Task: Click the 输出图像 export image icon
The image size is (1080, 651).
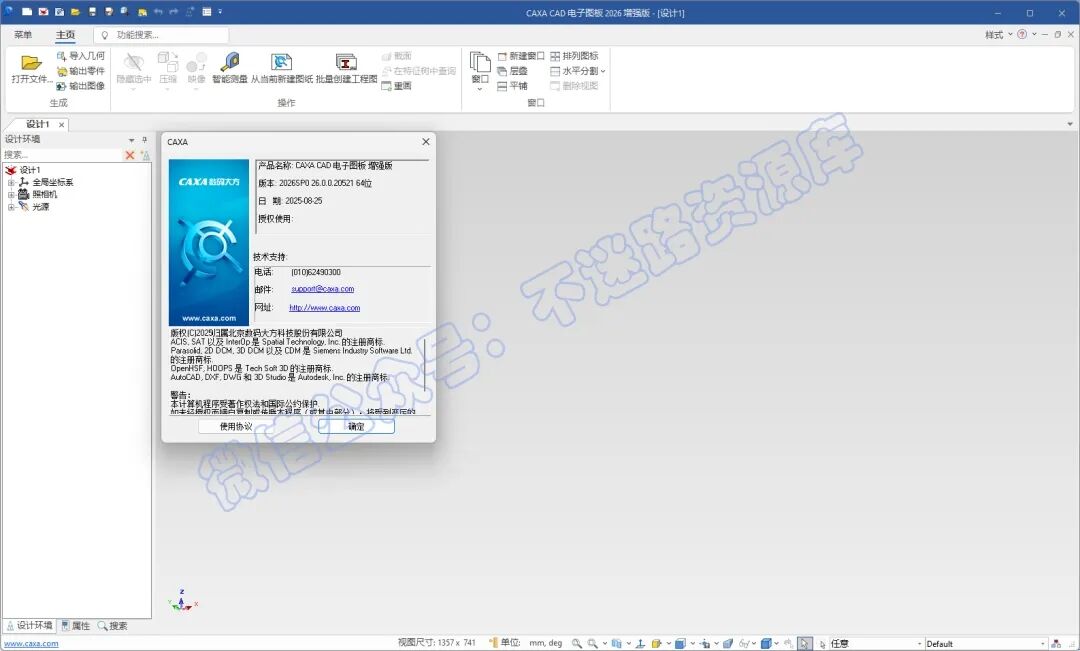Action: coord(61,86)
